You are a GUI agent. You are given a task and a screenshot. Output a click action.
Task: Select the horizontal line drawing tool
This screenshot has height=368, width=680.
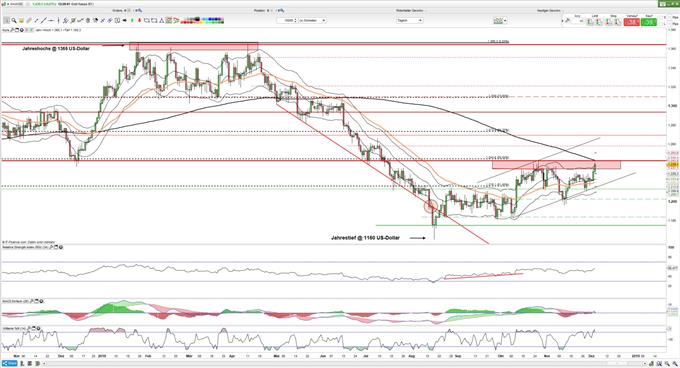(50, 20)
